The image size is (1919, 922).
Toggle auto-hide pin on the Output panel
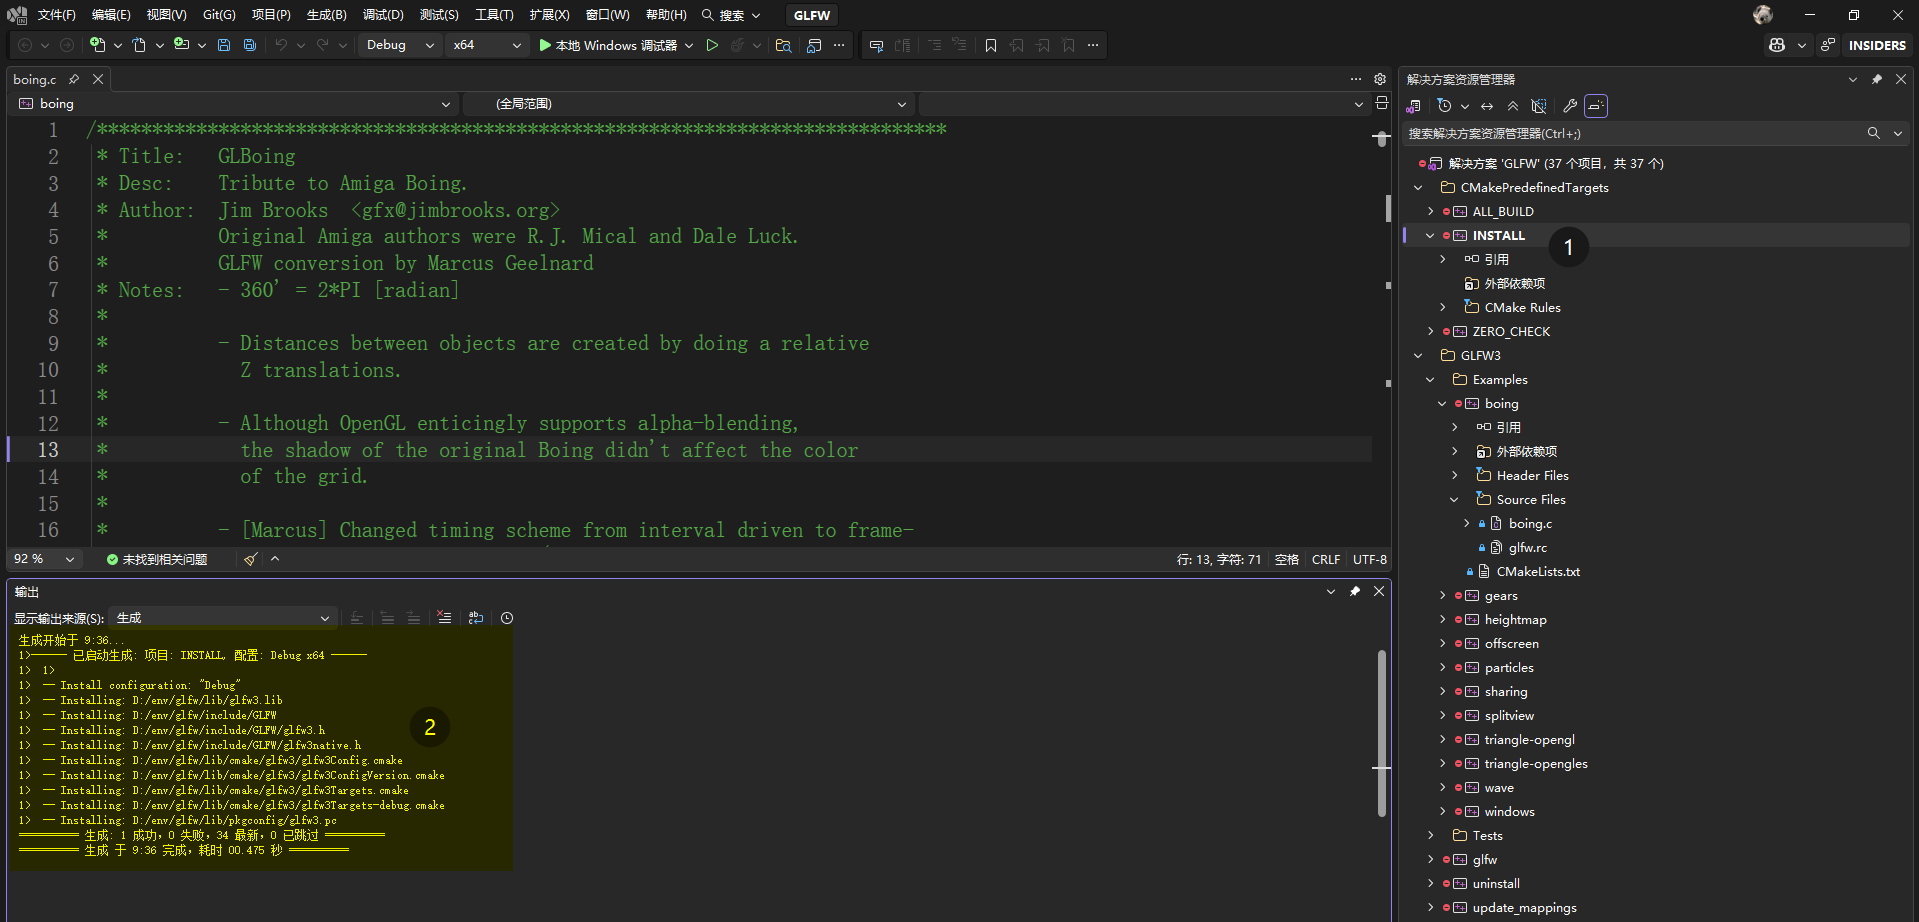(1355, 591)
